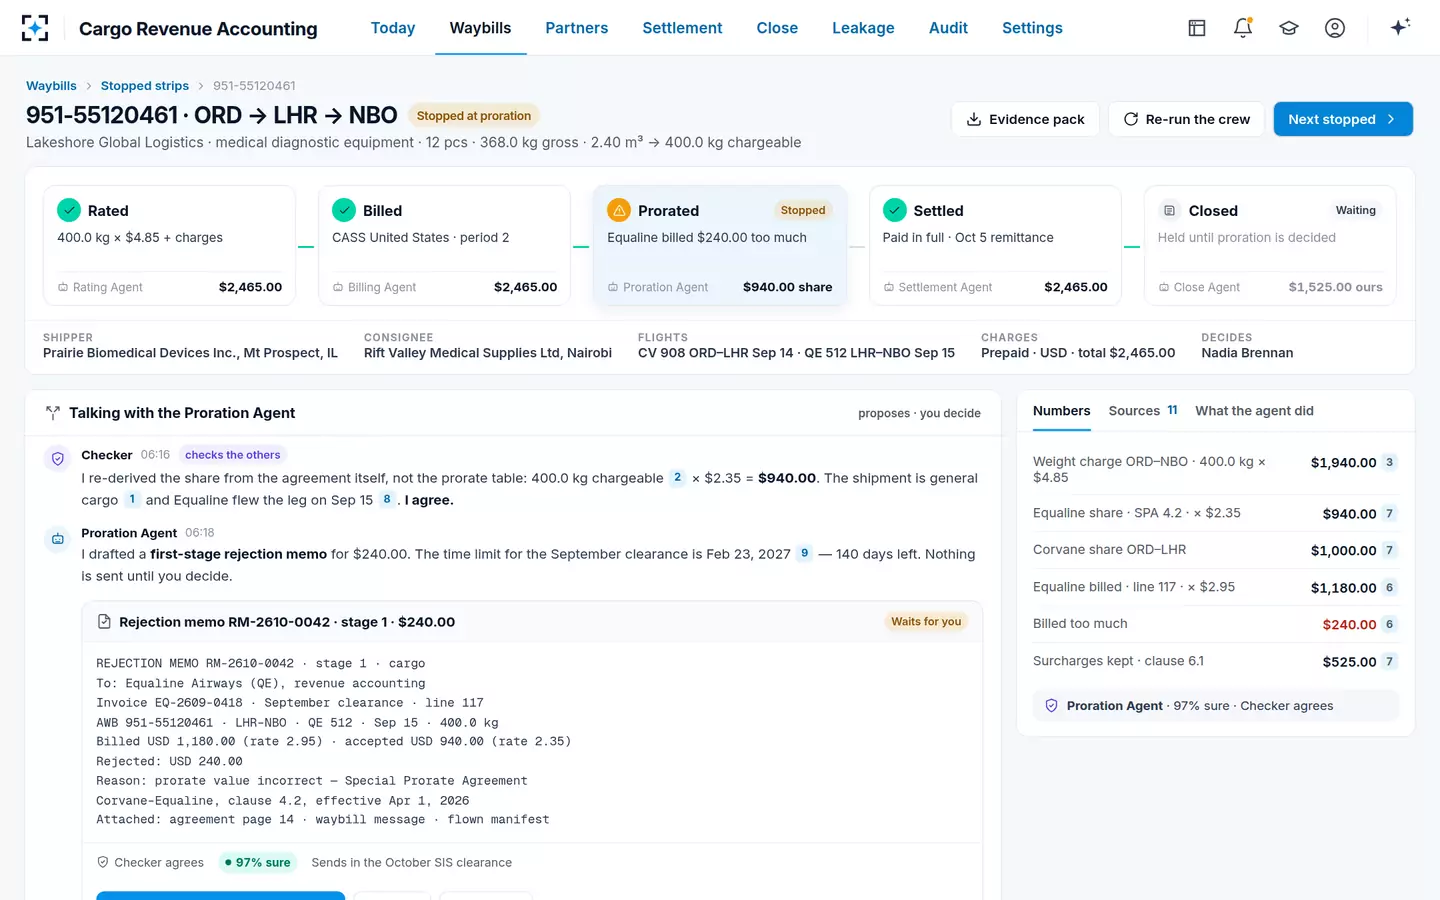The height and width of the screenshot is (900, 1440).
Task: Switch to the Today tab
Action: tap(393, 28)
